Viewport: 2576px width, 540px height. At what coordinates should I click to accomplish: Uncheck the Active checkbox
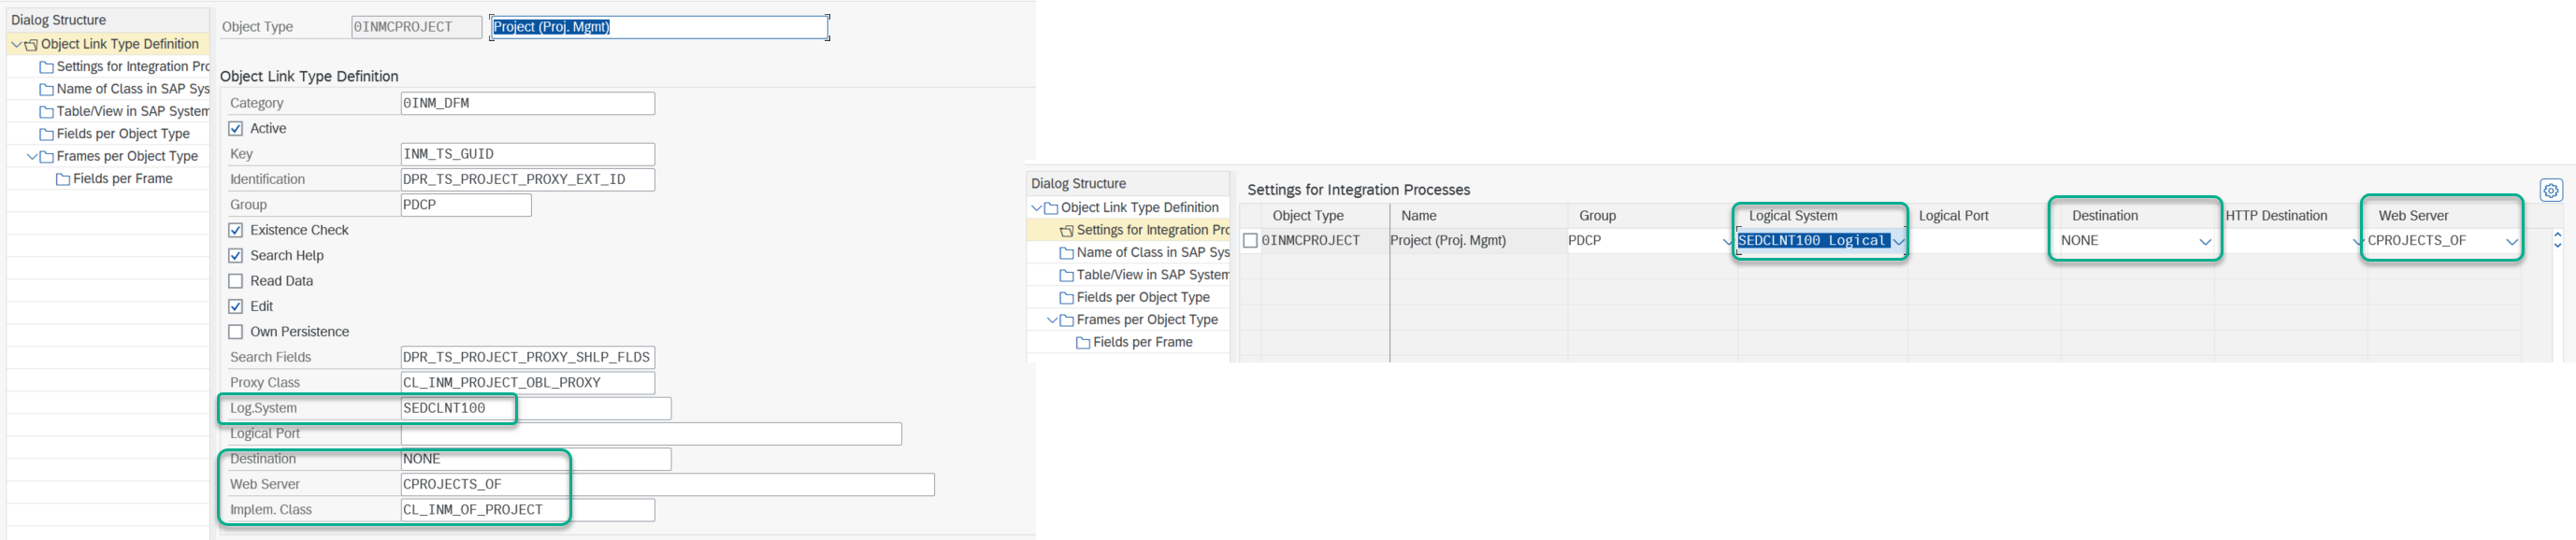(x=236, y=129)
